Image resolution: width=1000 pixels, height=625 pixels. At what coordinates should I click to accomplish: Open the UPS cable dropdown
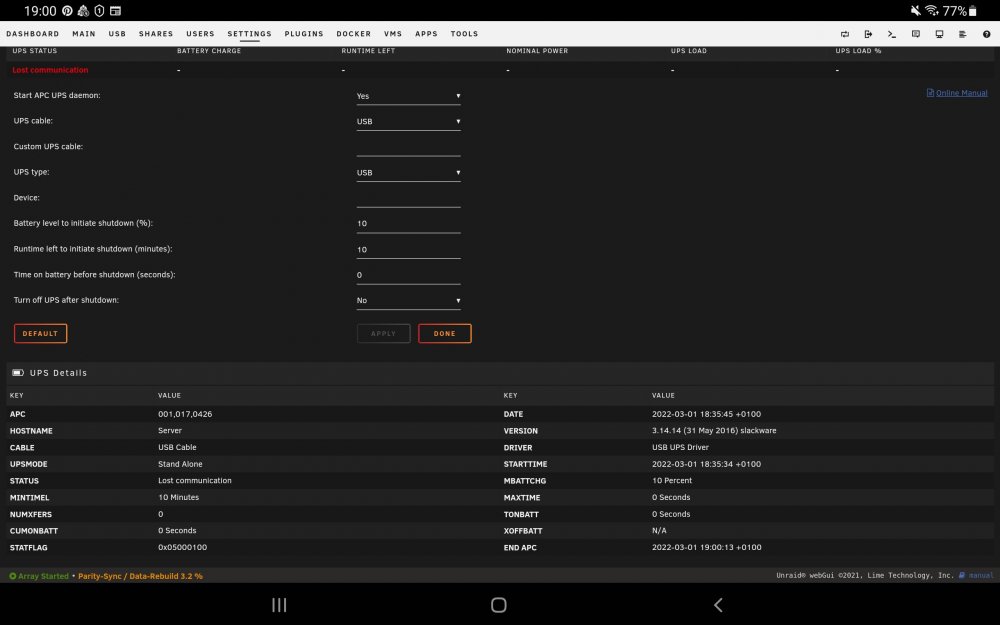click(408, 122)
